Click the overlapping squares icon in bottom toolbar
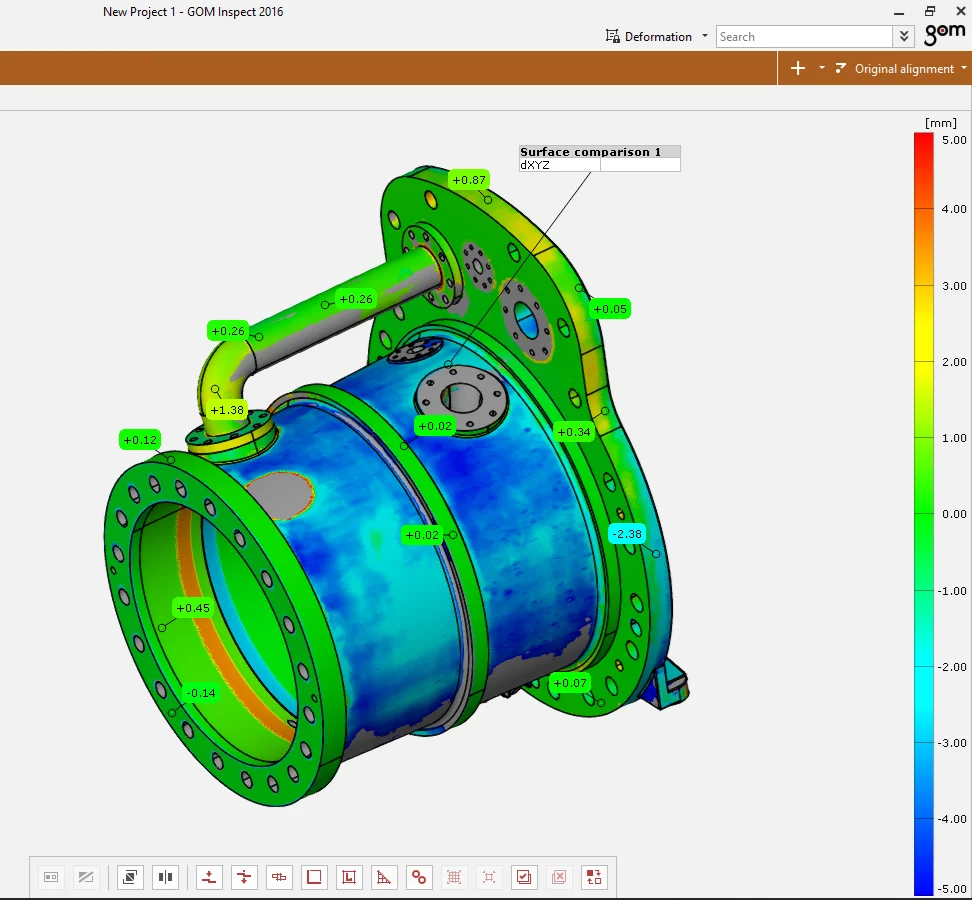The width and height of the screenshot is (972, 900). pyautogui.click(x=130, y=877)
